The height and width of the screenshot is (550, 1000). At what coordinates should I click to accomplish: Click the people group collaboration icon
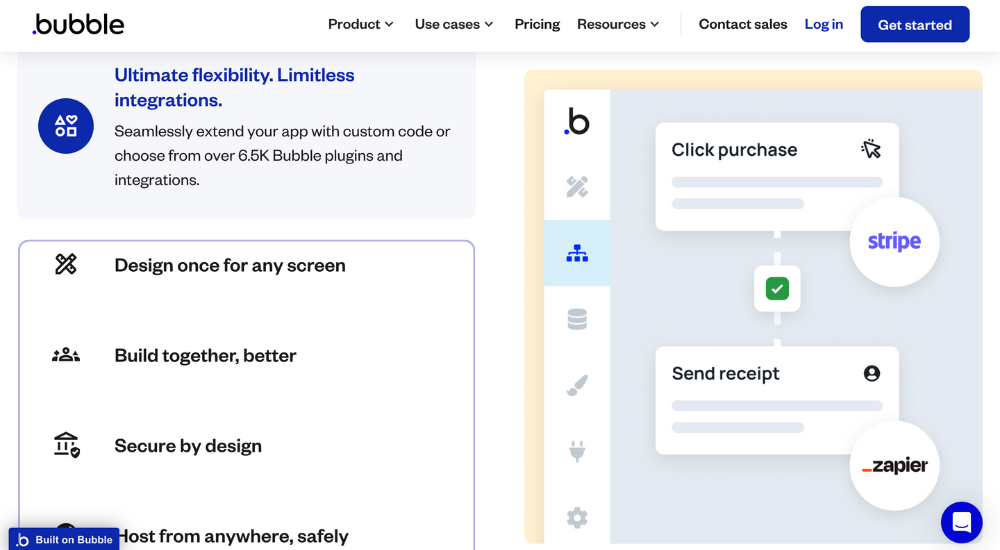(66, 355)
